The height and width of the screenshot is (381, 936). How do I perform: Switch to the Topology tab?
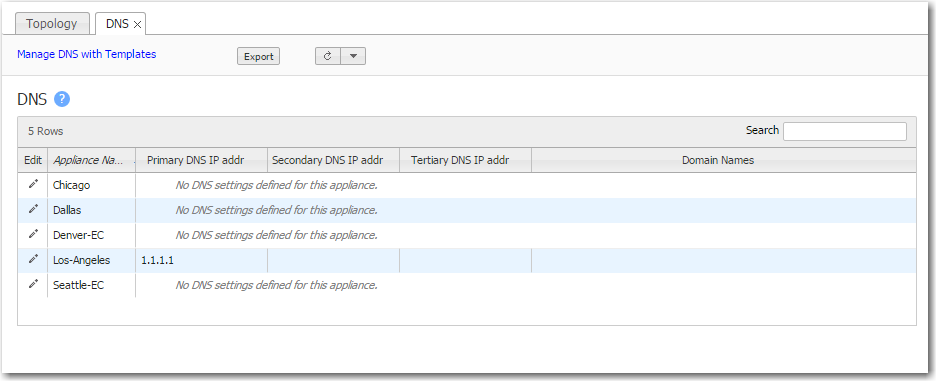[x=52, y=24]
